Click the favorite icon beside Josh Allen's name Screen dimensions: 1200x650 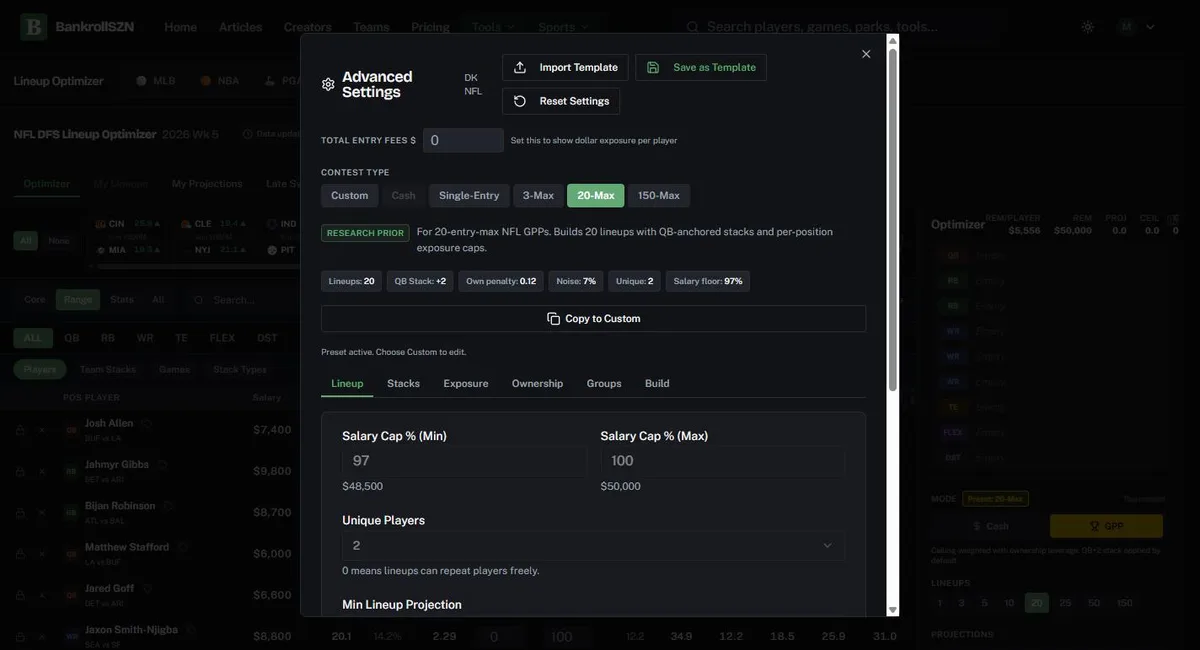(146, 423)
